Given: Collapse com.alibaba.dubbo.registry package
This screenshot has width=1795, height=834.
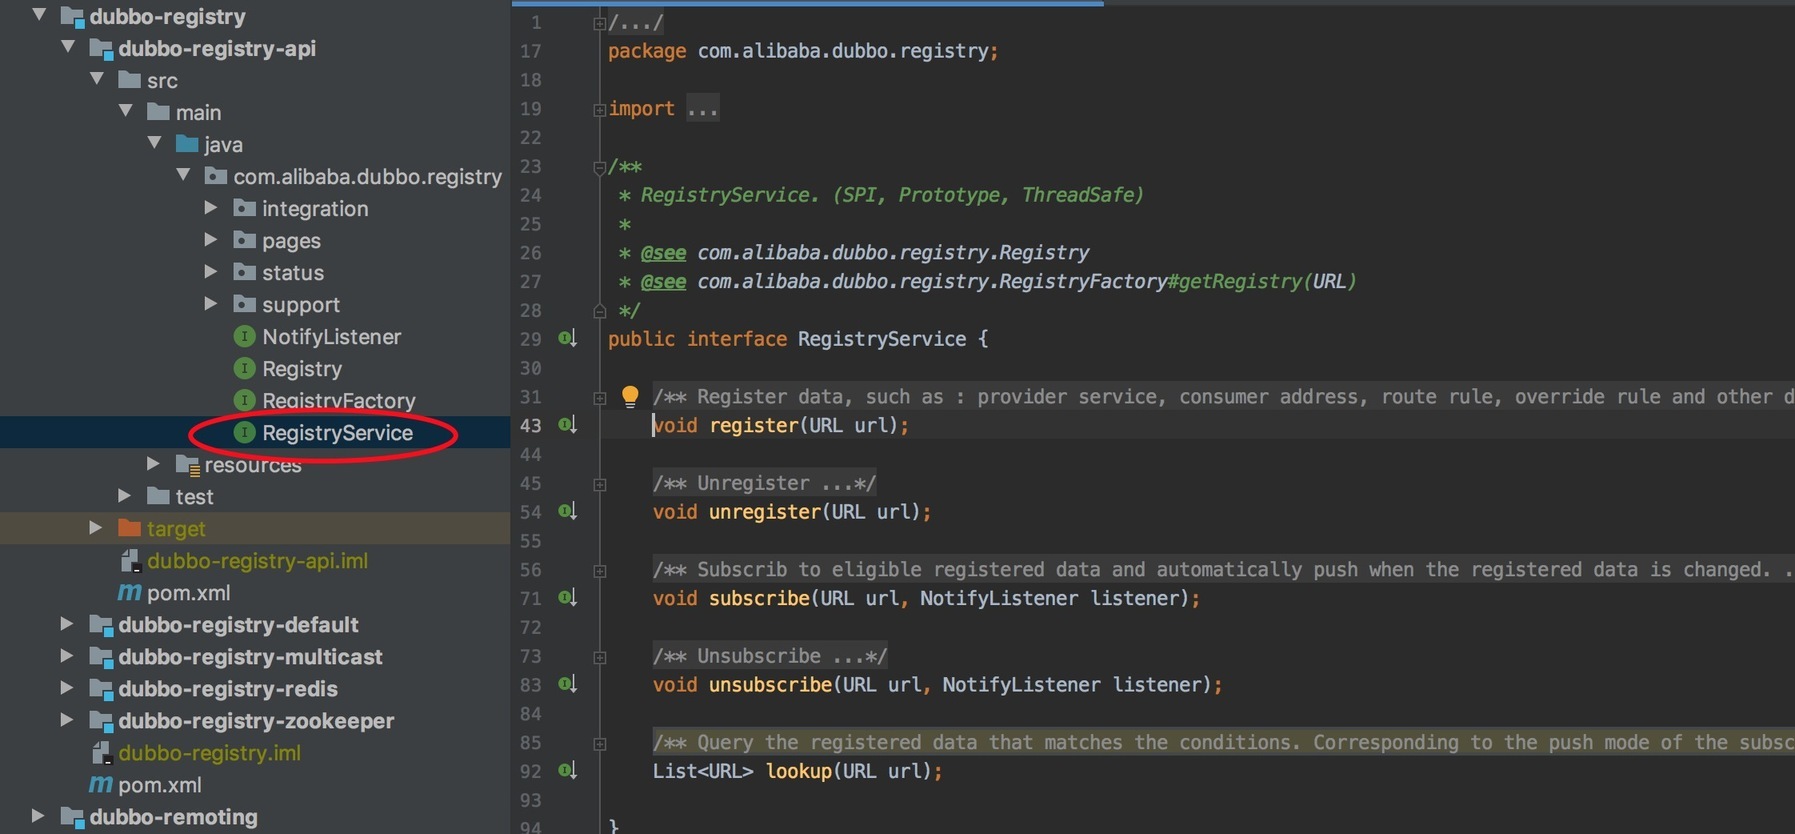Looking at the screenshot, I should tap(183, 175).
